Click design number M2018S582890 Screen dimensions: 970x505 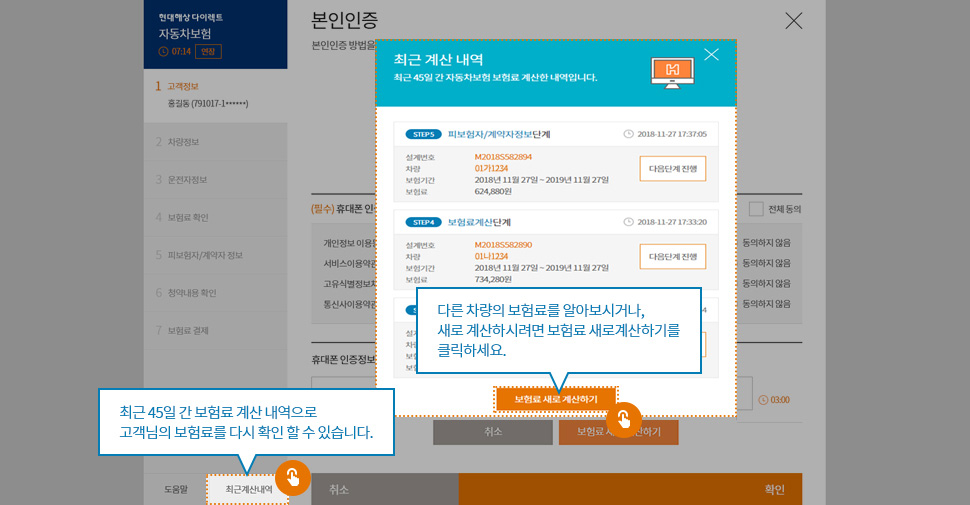coord(503,245)
